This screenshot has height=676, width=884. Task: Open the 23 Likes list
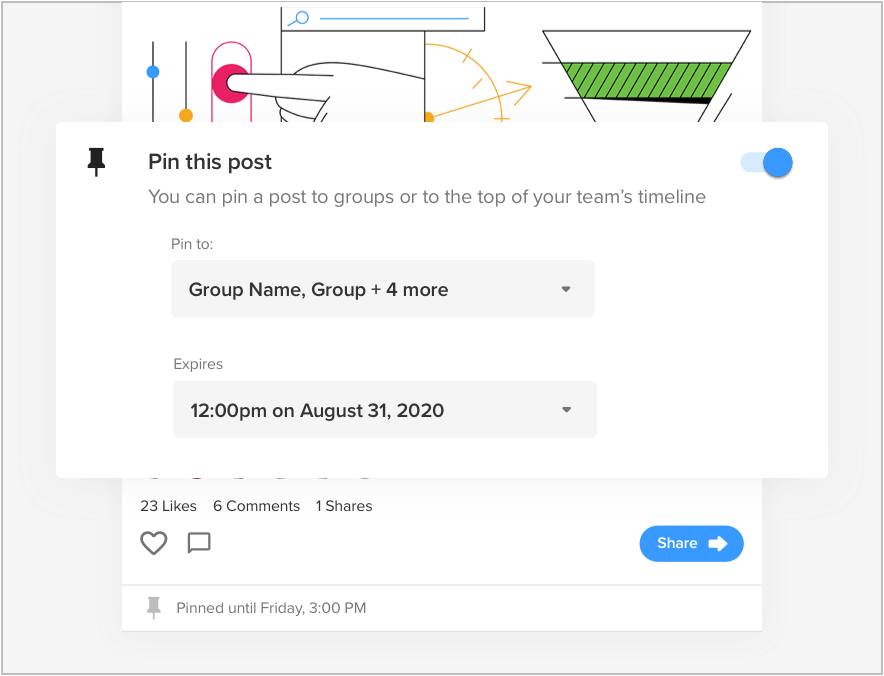(168, 506)
